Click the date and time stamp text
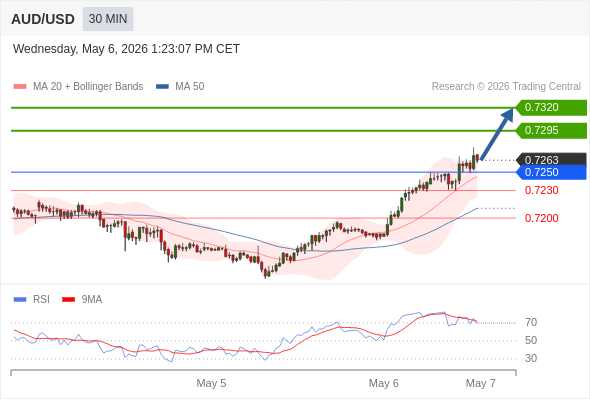590x400 pixels. [x=126, y=49]
